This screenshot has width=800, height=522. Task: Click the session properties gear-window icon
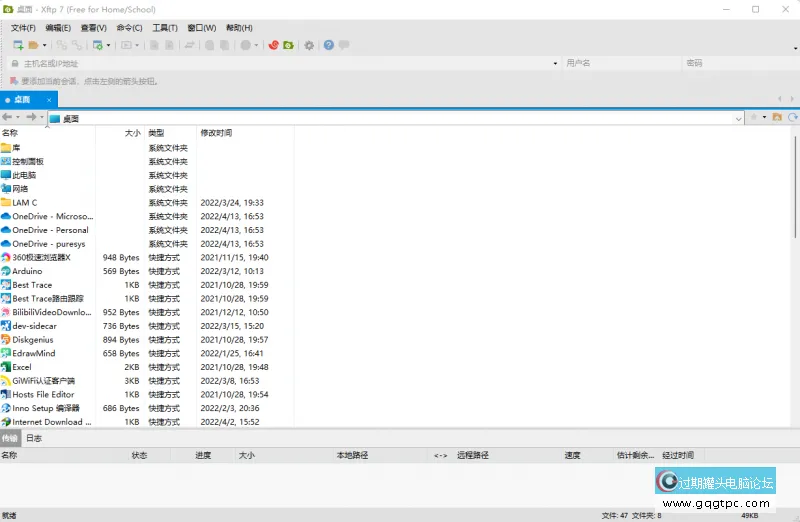coord(97,45)
